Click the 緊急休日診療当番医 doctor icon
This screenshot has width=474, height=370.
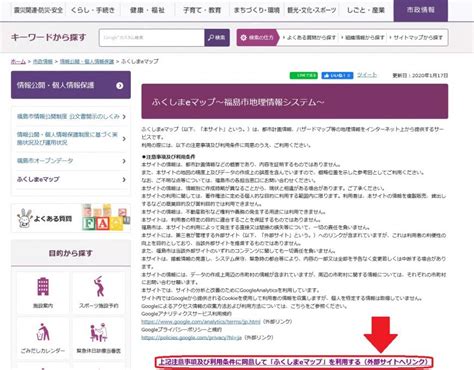(x=99, y=332)
